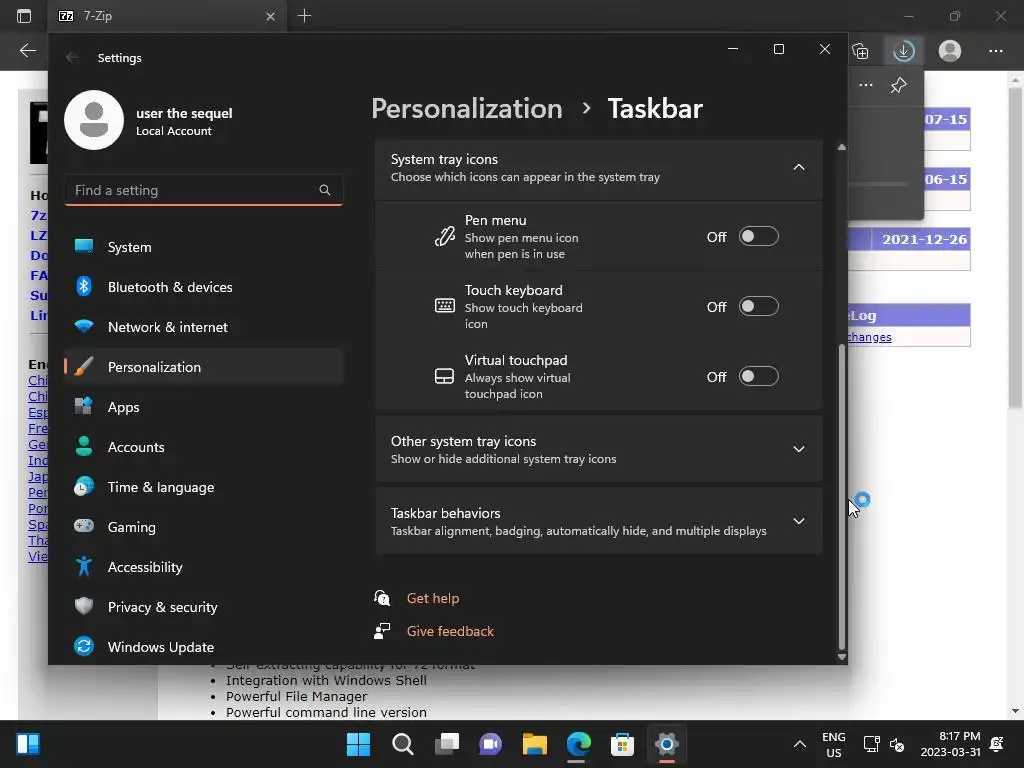Open Task View on taskbar
Screen dimensions: 1024x768
click(x=447, y=744)
